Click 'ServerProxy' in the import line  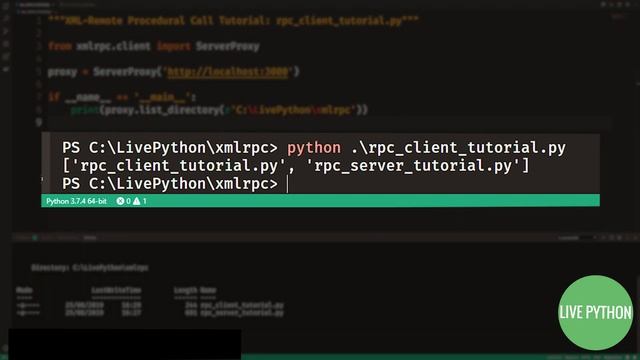227,46
